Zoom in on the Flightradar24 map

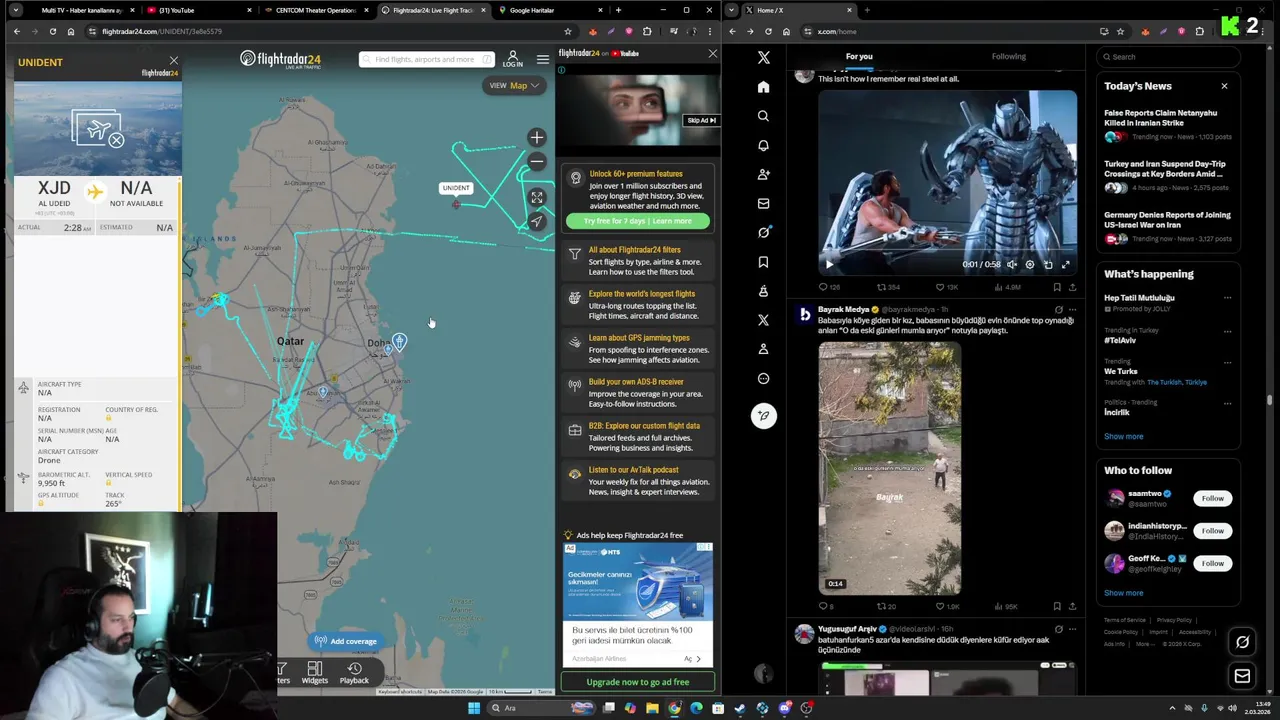click(x=537, y=138)
